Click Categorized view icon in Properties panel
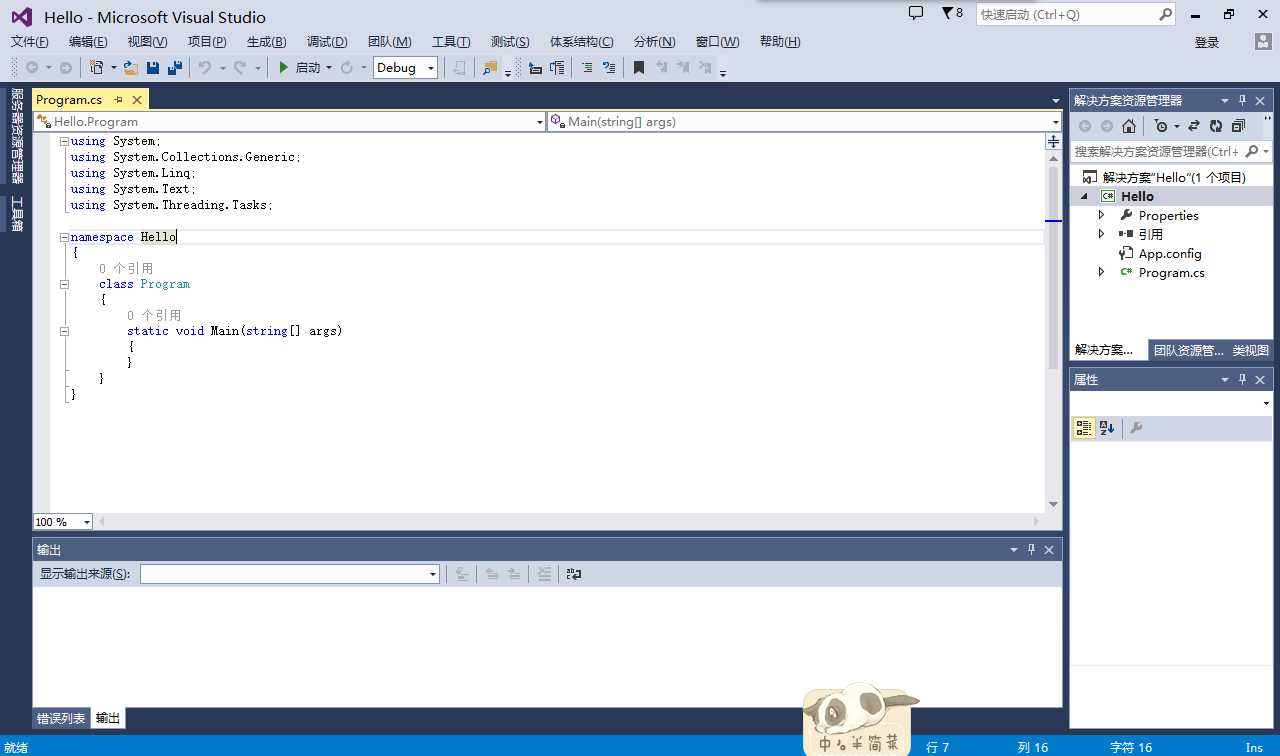 (x=1084, y=428)
